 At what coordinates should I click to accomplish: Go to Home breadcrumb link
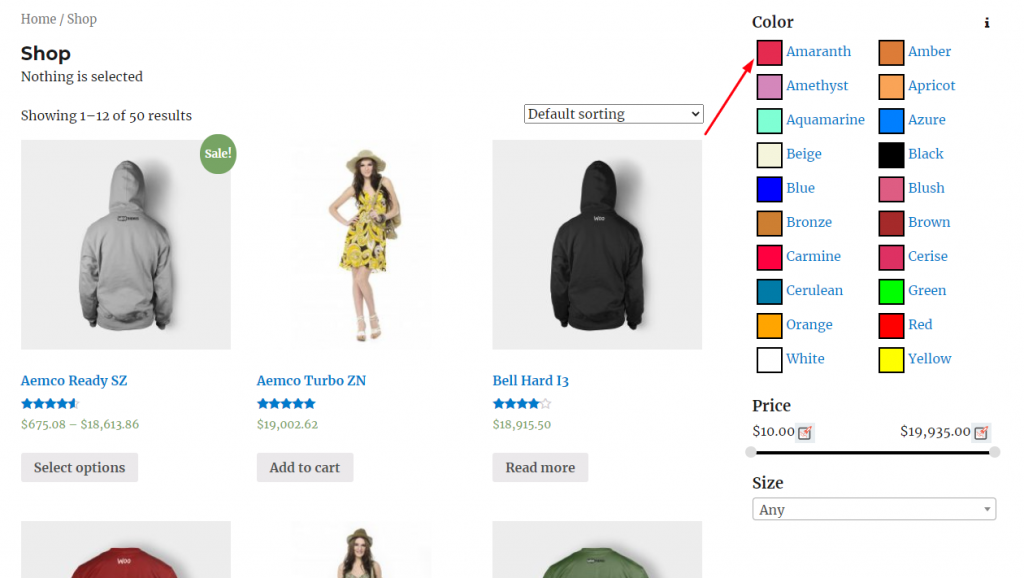pyautogui.click(x=38, y=19)
